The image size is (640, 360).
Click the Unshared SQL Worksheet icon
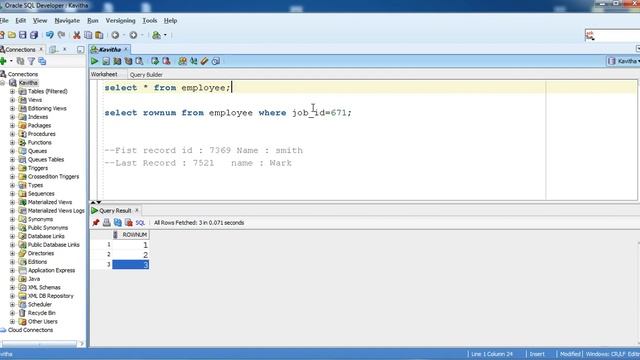point(182,61)
